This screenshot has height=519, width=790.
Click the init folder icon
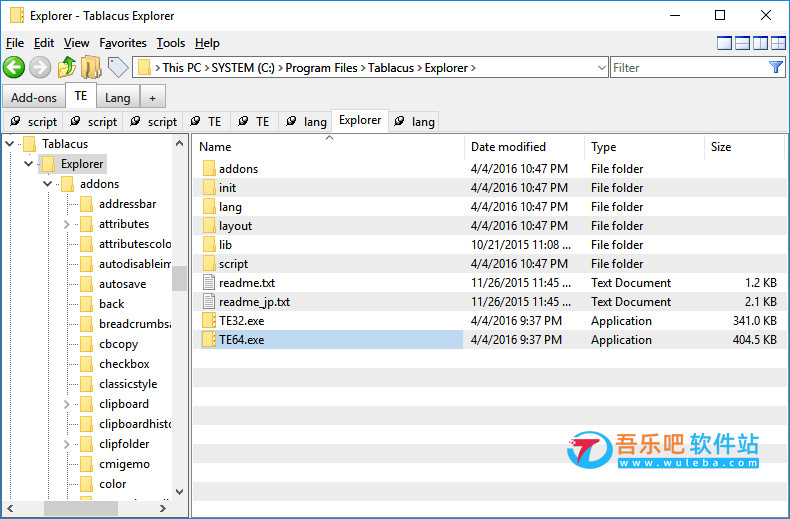(209, 187)
